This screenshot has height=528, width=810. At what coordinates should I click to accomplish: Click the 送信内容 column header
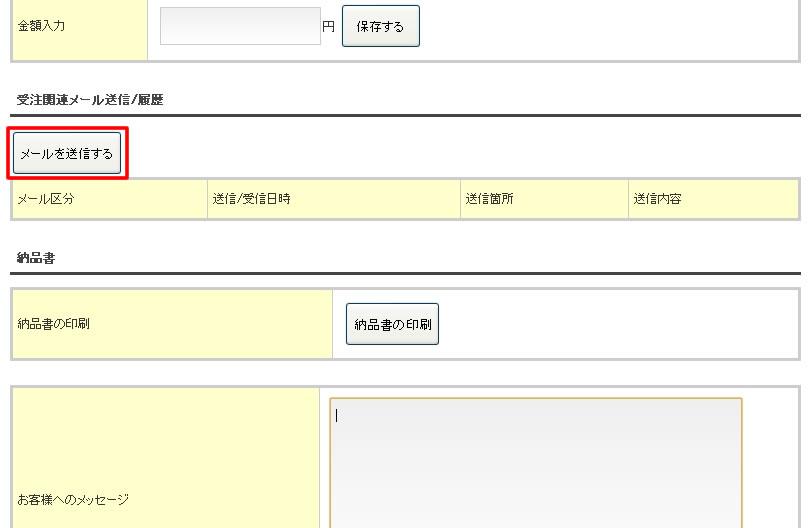(x=657, y=199)
